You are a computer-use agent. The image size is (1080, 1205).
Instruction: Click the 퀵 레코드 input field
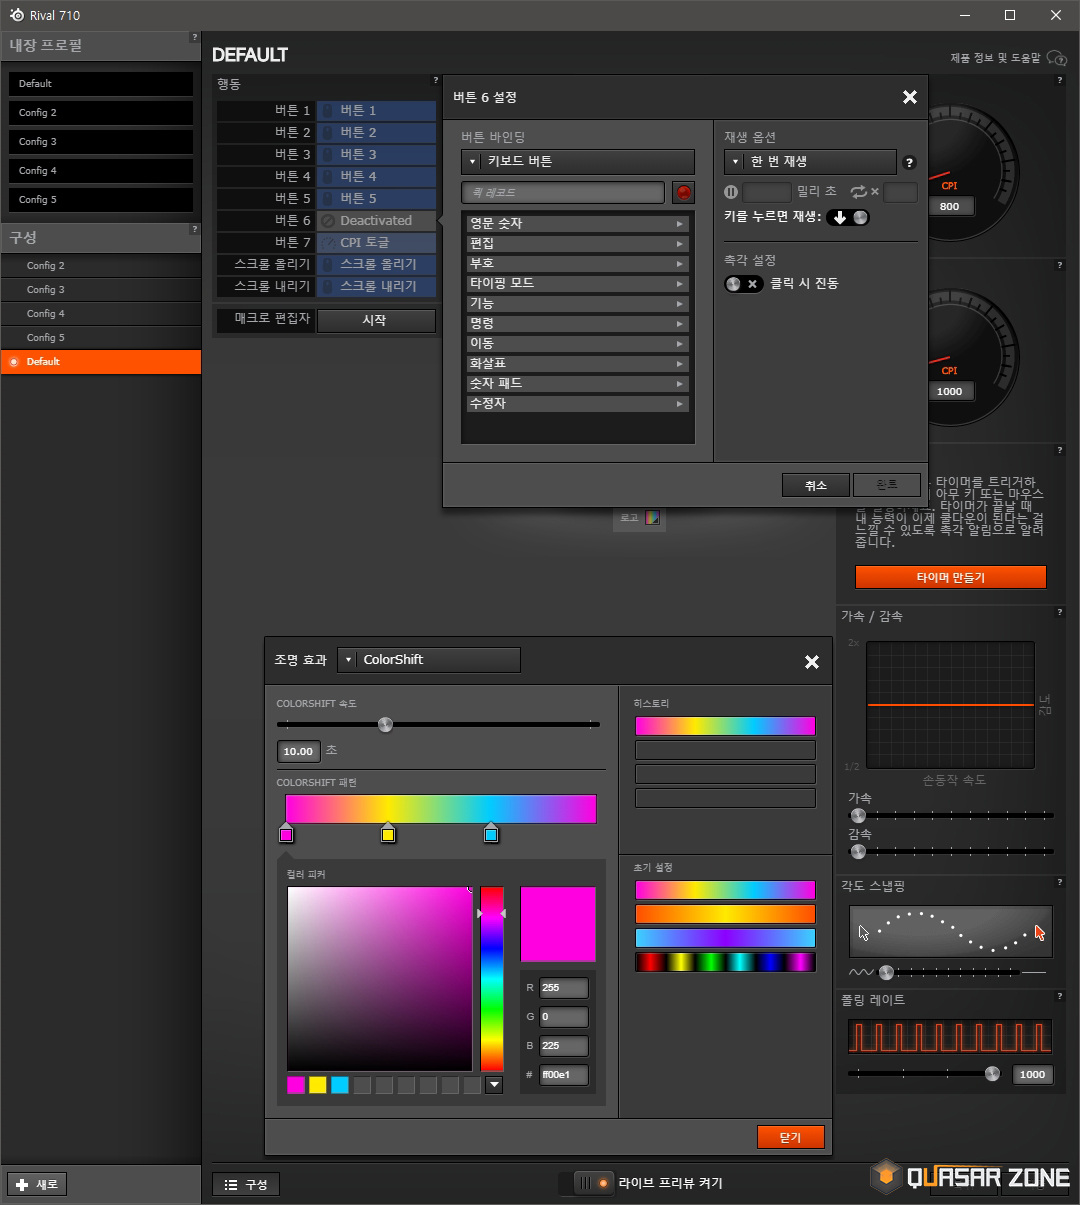(x=563, y=192)
